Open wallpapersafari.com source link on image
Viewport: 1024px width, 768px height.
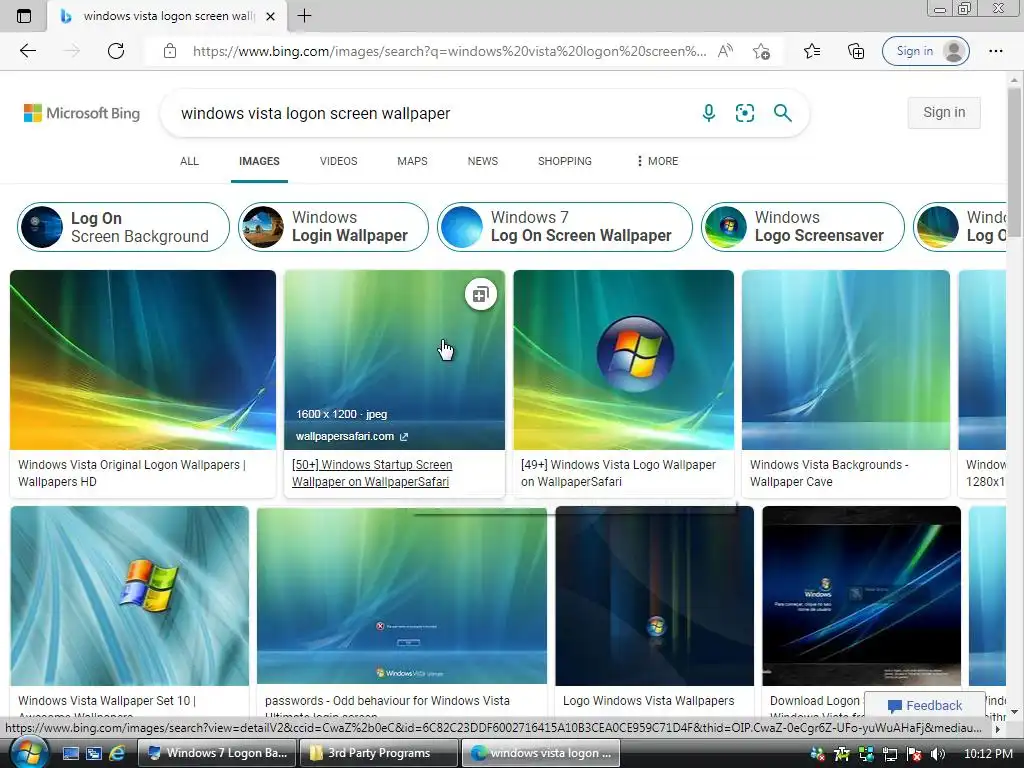click(351, 436)
